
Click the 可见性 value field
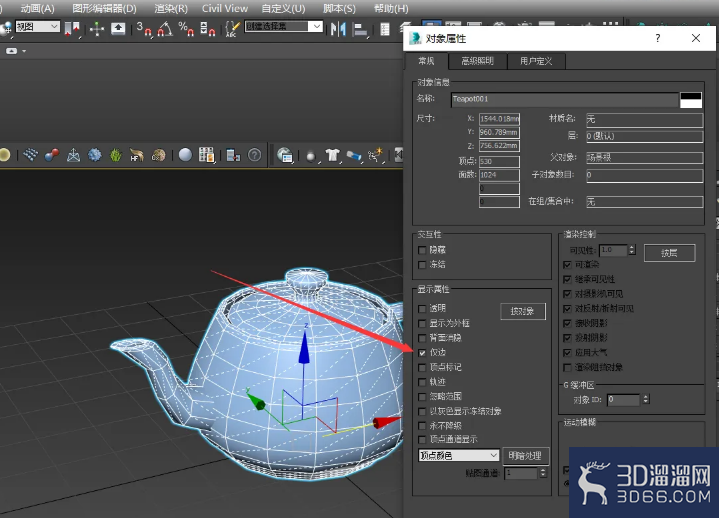point(613,250)
